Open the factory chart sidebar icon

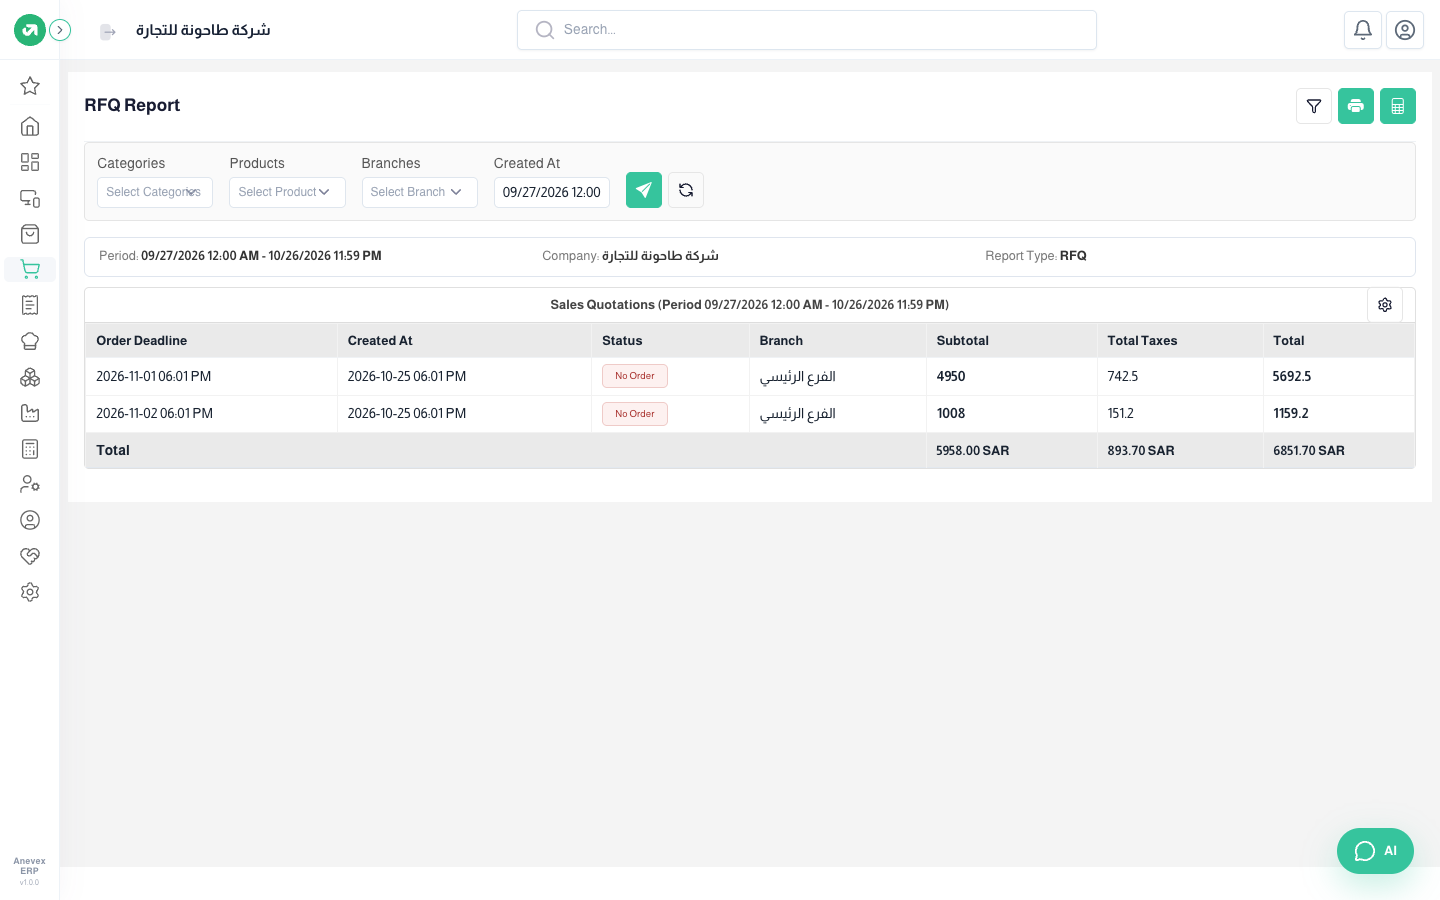click(x=30, y=413)
